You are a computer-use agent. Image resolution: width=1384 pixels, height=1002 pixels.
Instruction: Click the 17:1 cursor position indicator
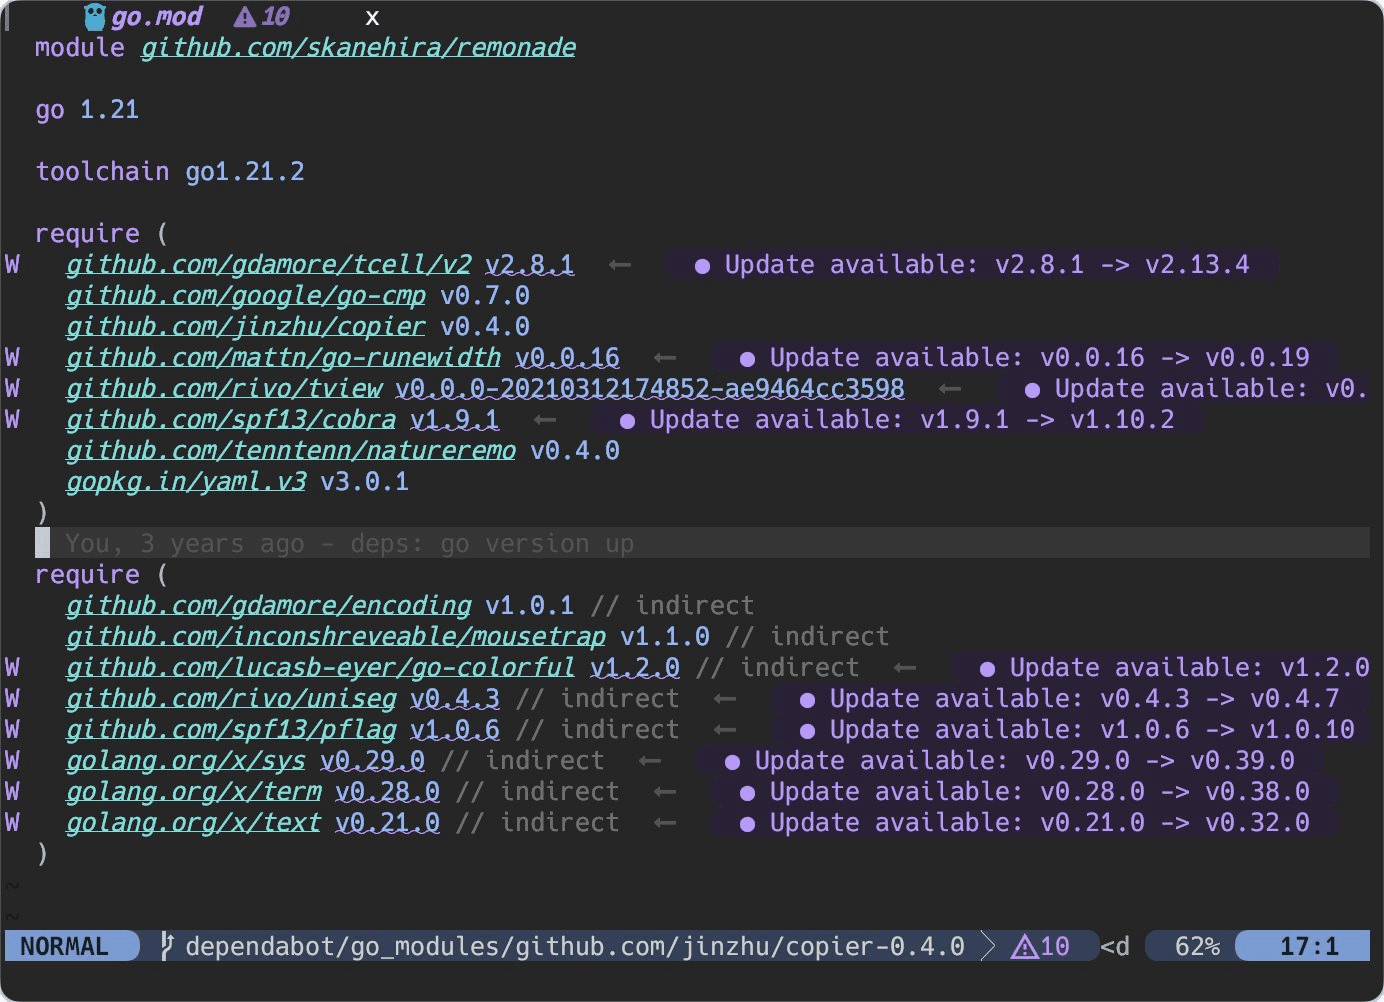(1308, 946)
